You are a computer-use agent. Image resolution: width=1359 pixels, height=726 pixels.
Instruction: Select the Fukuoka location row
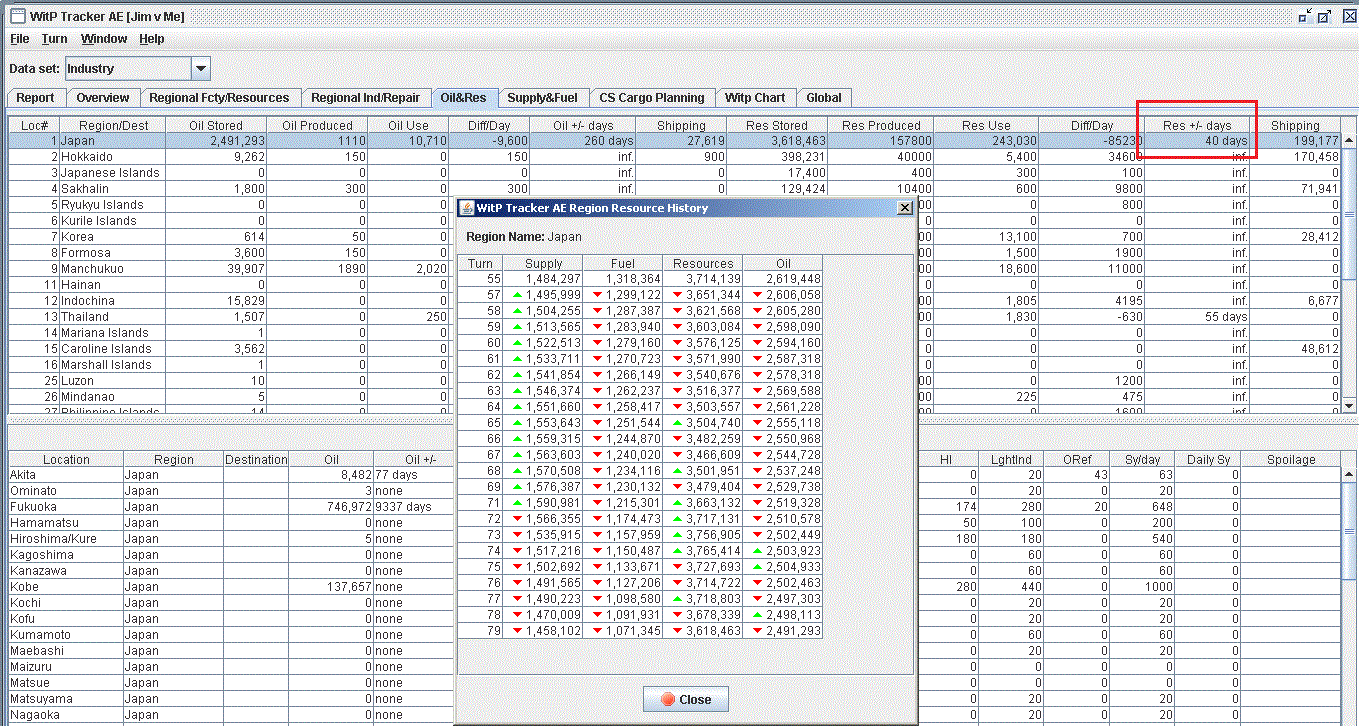point(675,507)
